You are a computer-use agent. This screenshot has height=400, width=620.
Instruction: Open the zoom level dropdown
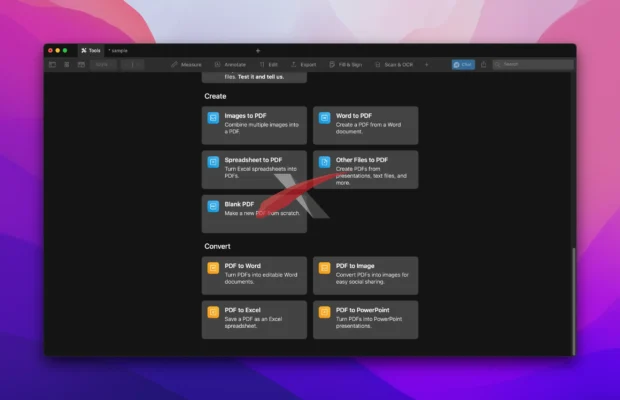click(103, 64)
